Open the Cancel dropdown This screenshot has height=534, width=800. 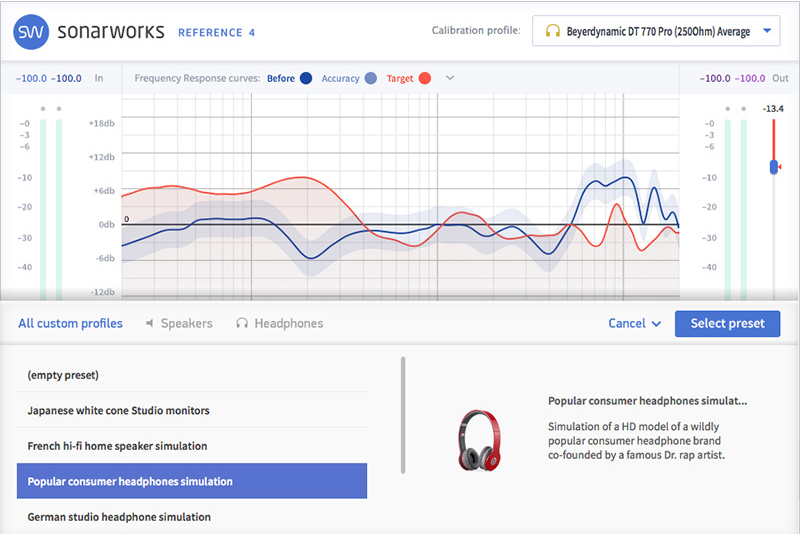(x=635, y=323)
